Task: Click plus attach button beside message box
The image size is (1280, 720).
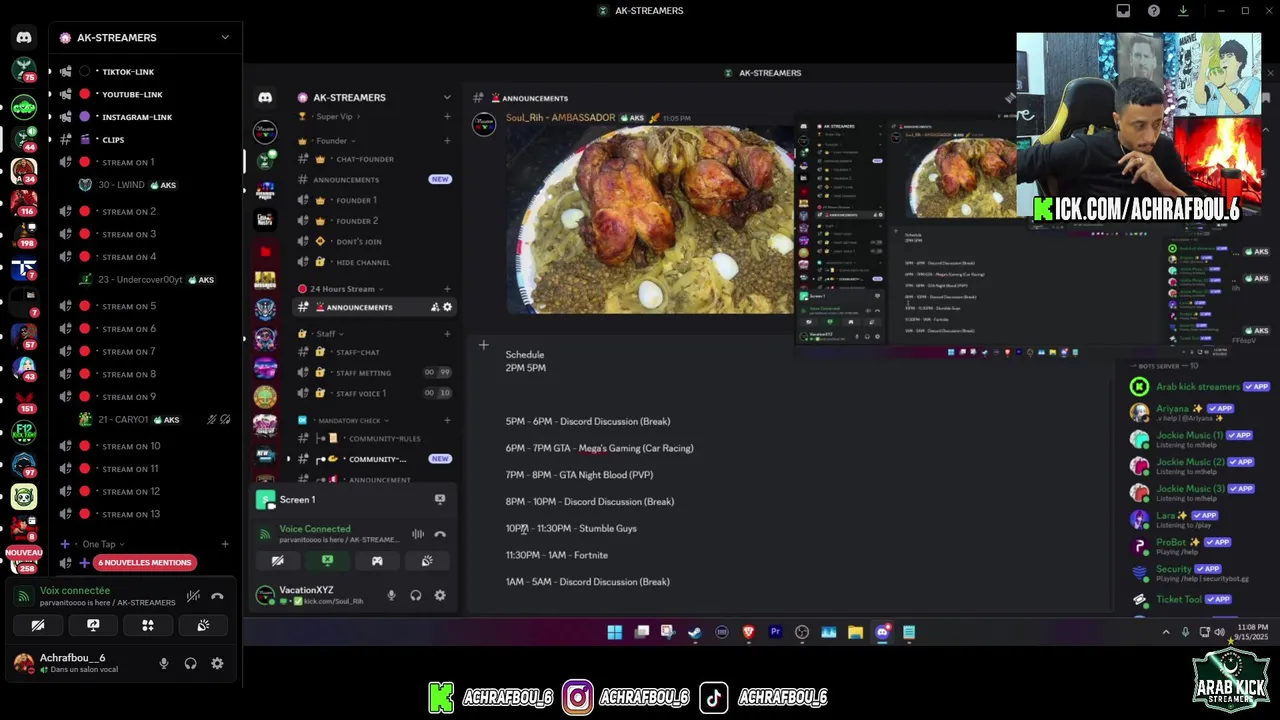Action: [483, 345]
